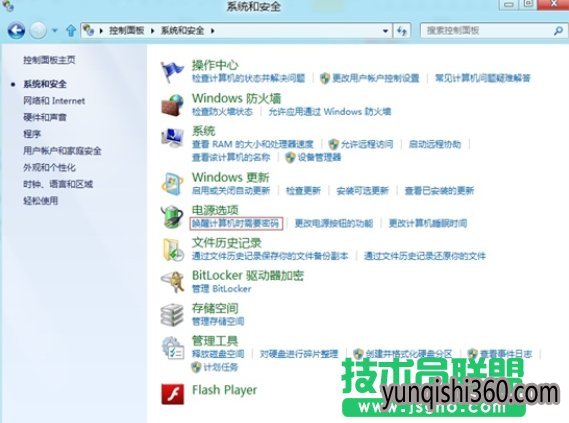Open the 电源选项 heading
The height and width of the screenshot is (423, 569).
pyautogui.click(x=215, y=210)
